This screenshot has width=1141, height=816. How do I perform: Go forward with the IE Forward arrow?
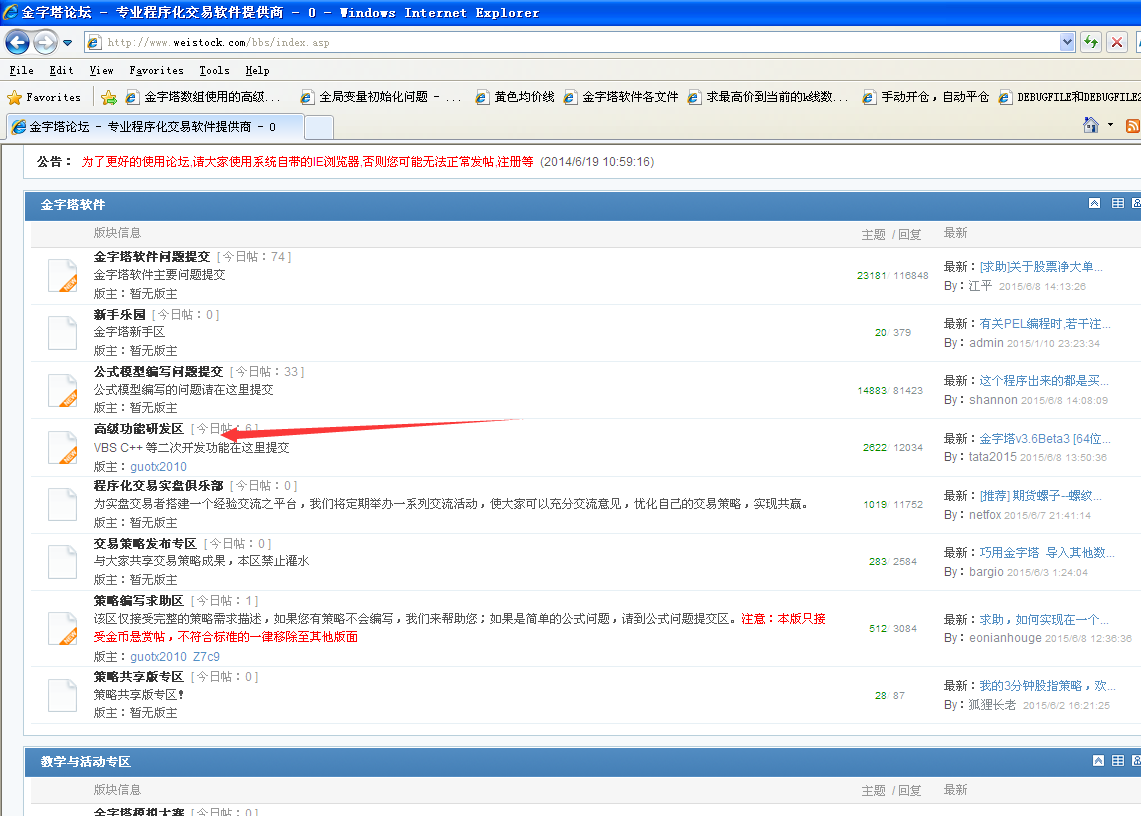[x=45, y=42]
